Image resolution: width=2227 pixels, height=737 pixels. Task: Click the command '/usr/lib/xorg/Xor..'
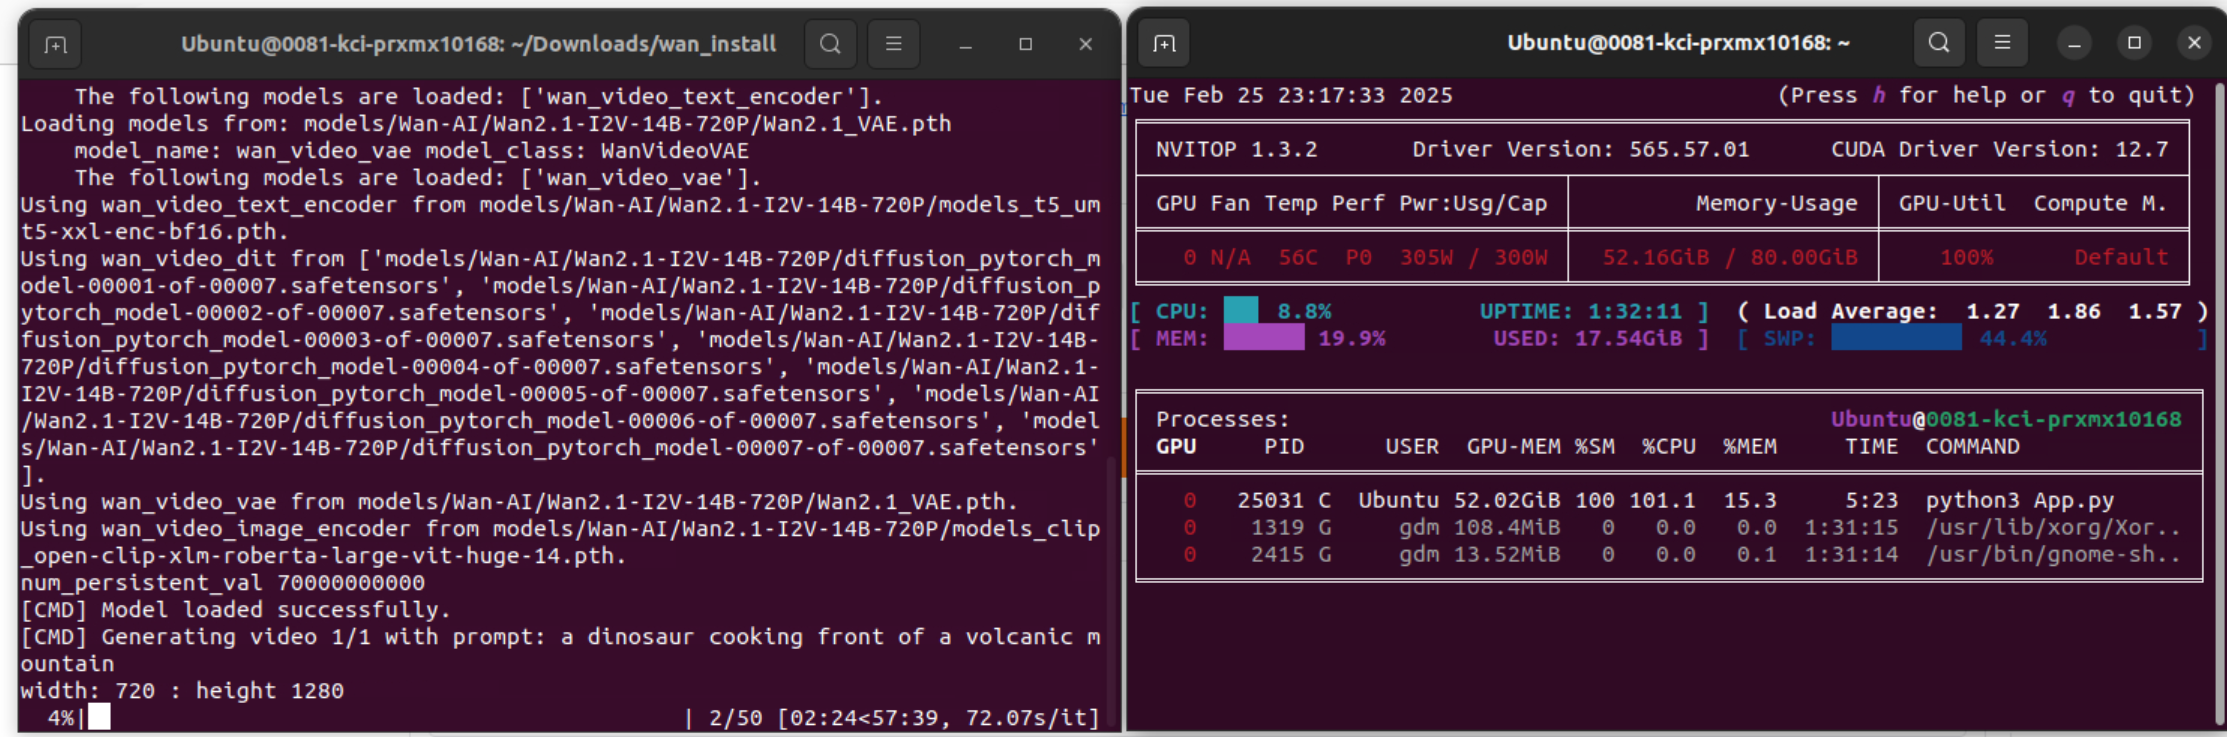(x=2053, y=528)
